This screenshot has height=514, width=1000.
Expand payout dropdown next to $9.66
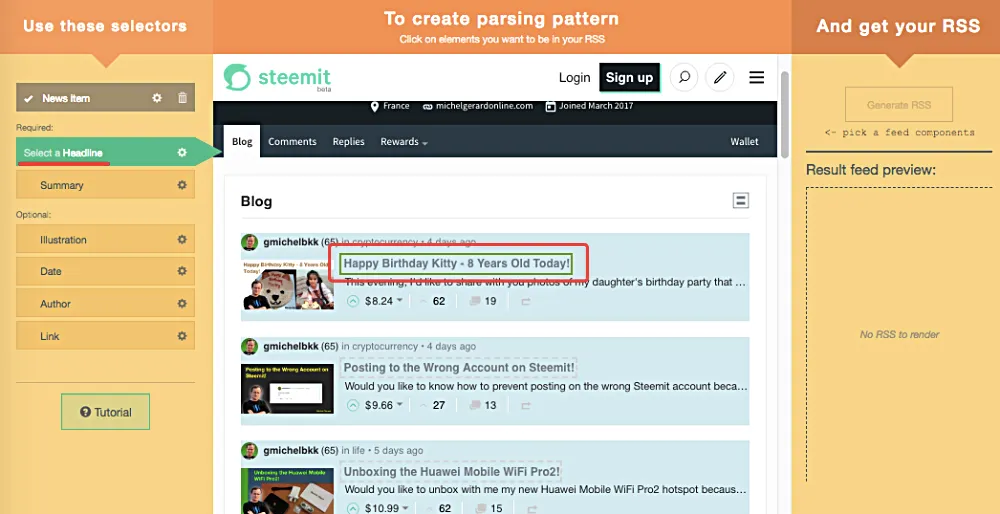400,404
